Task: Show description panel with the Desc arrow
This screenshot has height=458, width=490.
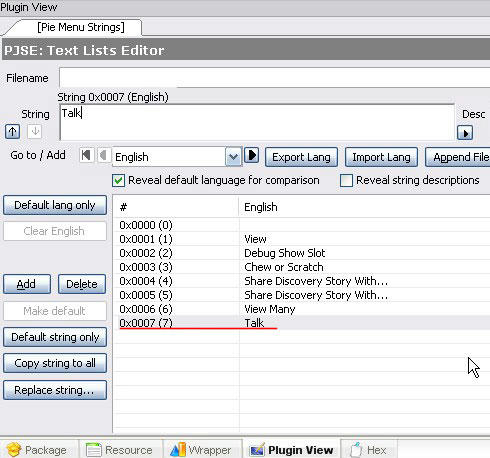Action: 465,133
